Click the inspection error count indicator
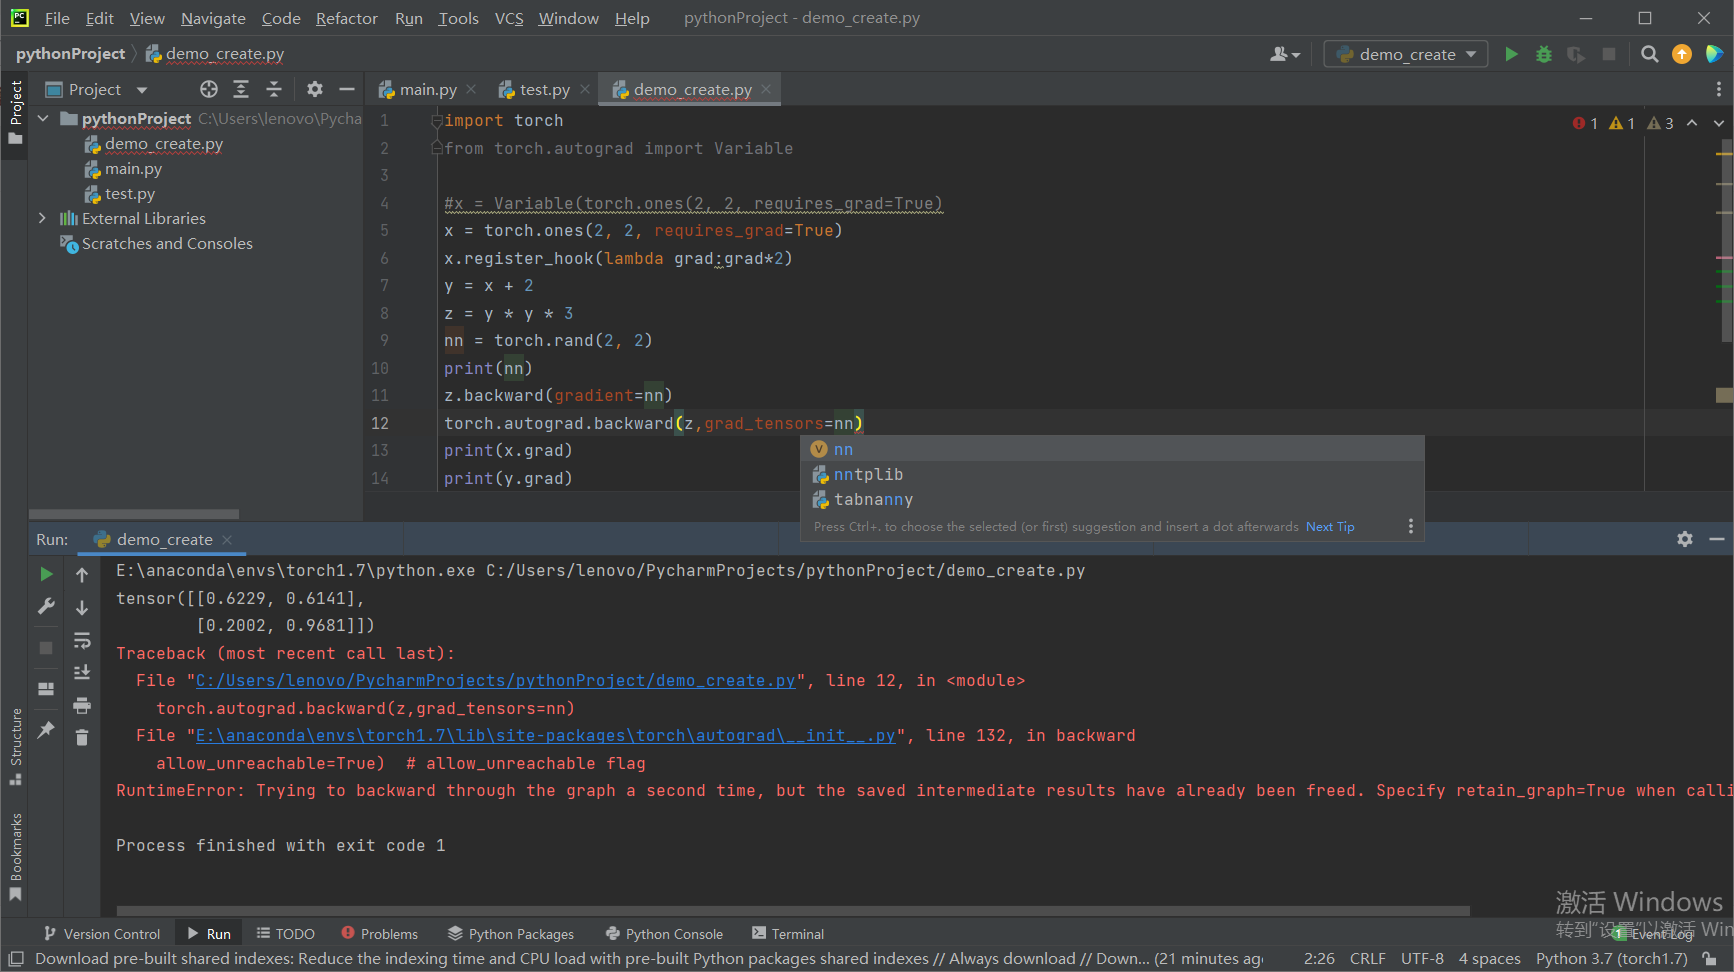 (1586, 123)
